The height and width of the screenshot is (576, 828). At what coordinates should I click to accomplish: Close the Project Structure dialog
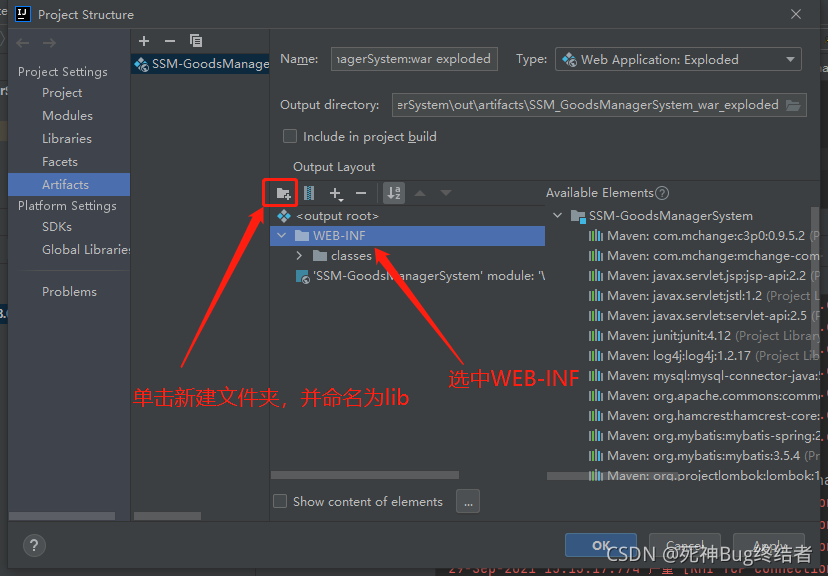pos(796,14)
